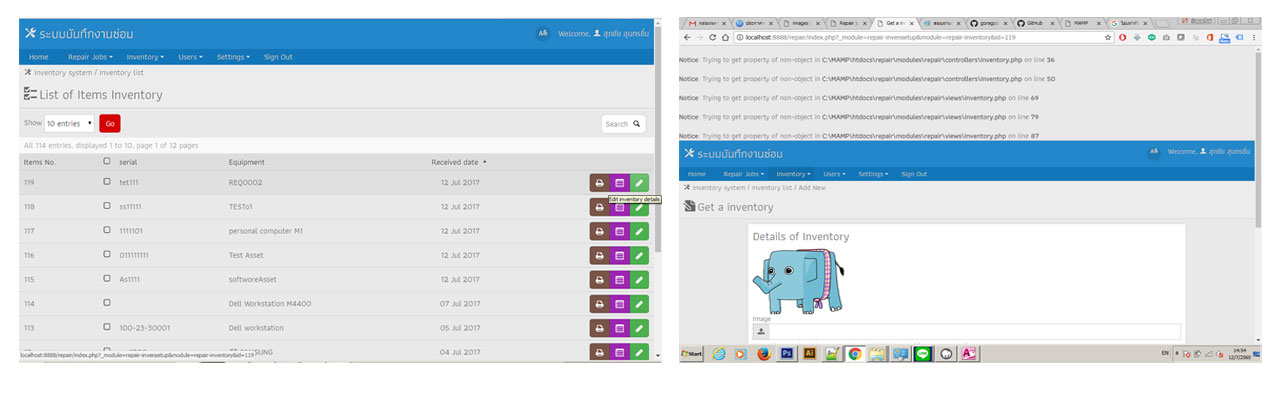Viewport: 1280px width, 399px height.
Task: Sign Out in right window
Action: [x=914, y=174]
